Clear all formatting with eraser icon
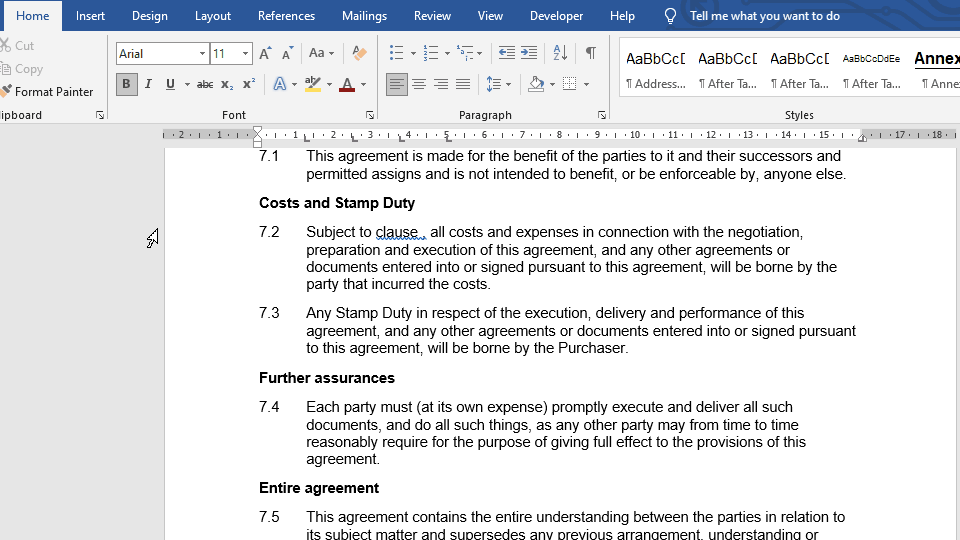Screen dimensions: 960x540 point(359,53)
